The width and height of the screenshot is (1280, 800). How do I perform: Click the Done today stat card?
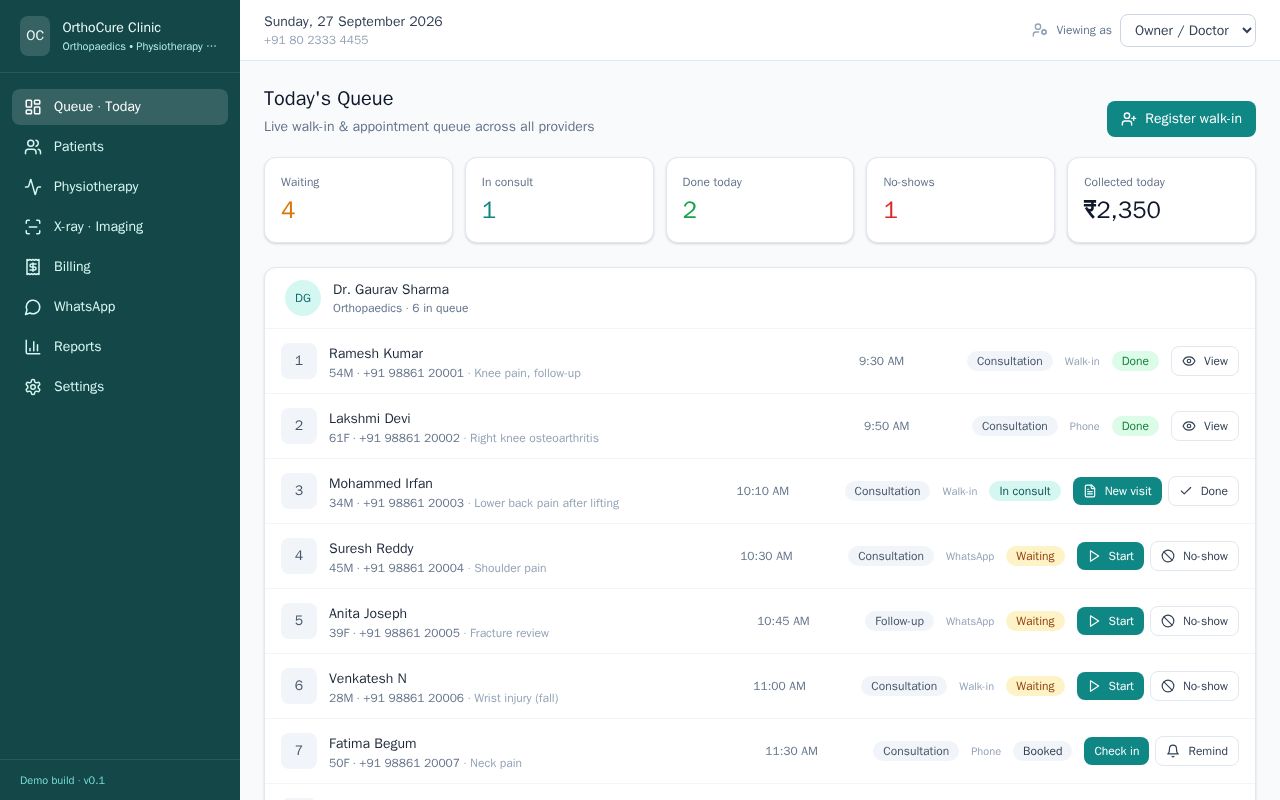pos(760,200)
